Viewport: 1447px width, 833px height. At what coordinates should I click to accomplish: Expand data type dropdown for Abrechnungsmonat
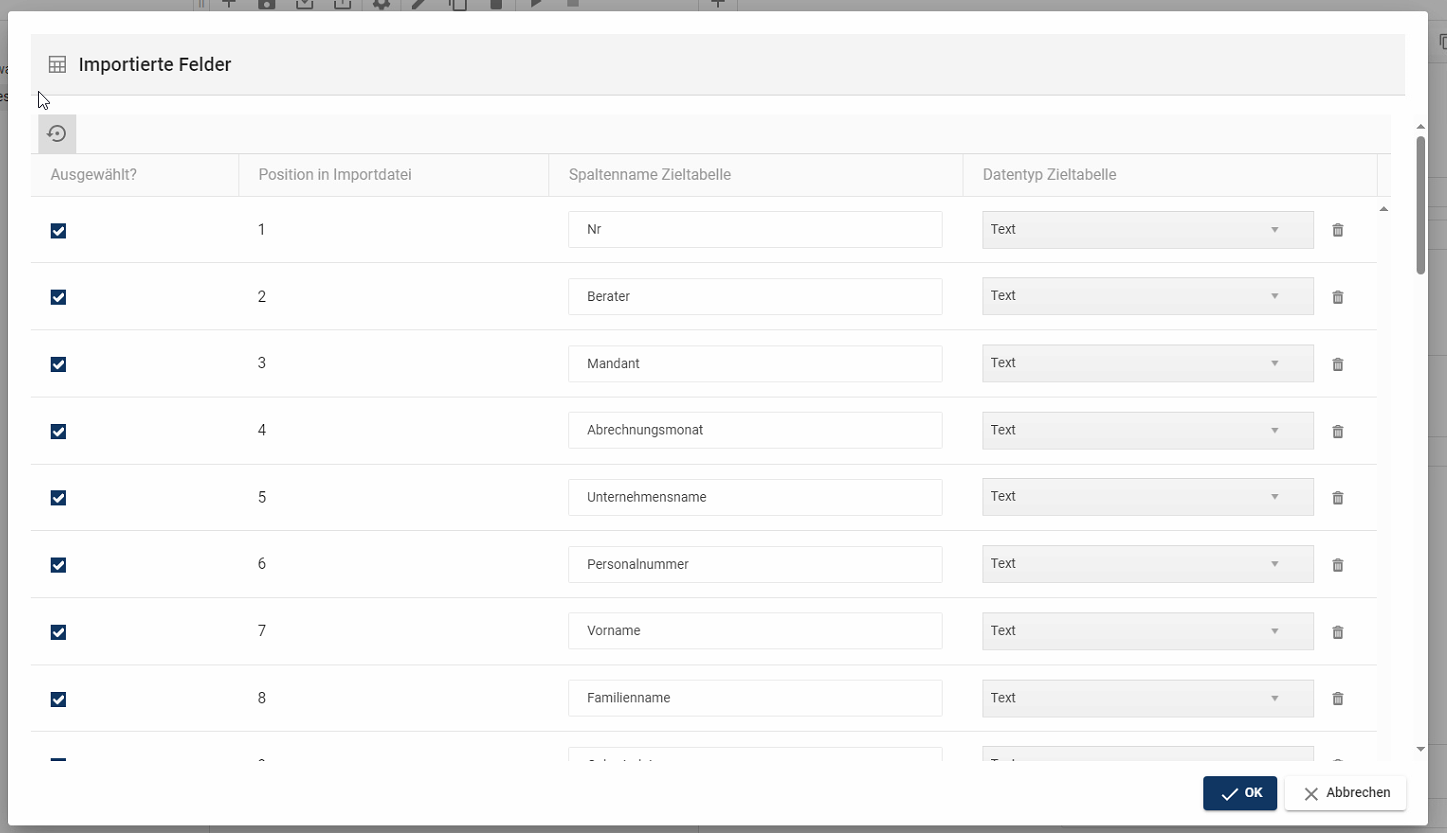[1147, 430]
